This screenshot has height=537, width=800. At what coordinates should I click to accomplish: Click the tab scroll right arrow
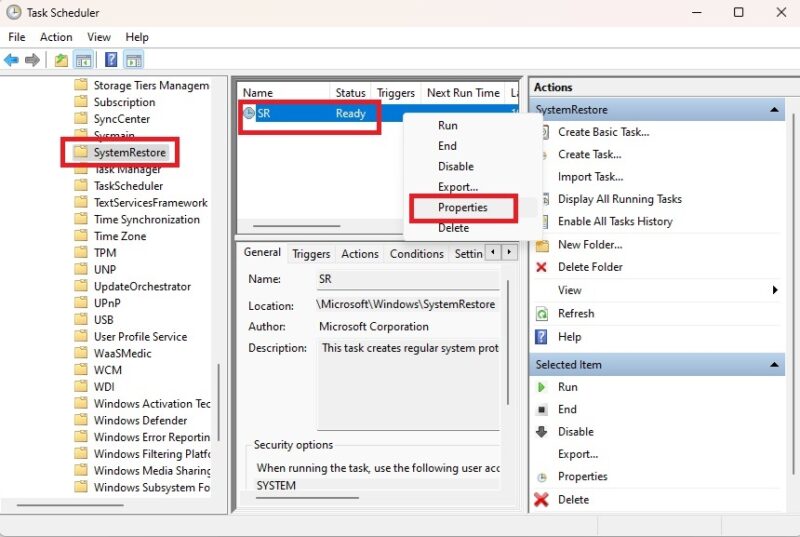509,252
